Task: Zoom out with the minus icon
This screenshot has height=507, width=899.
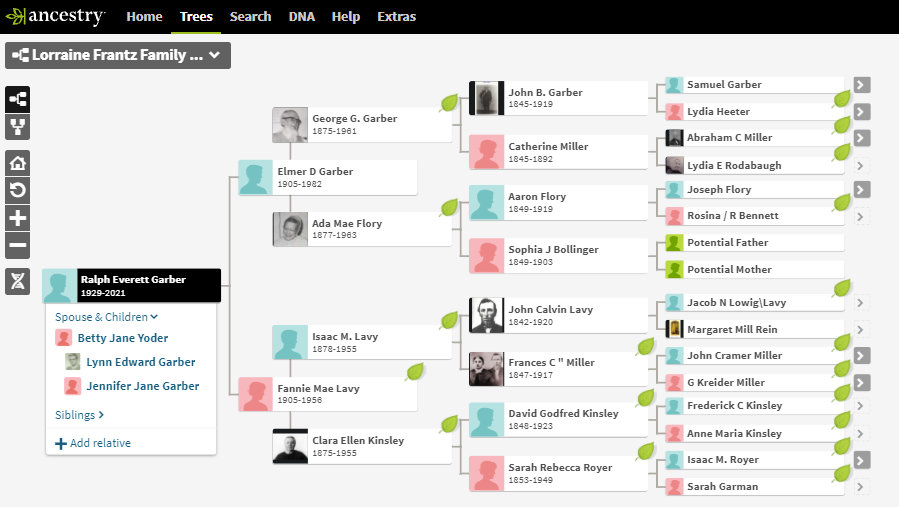Action: (x=18, y=246)
